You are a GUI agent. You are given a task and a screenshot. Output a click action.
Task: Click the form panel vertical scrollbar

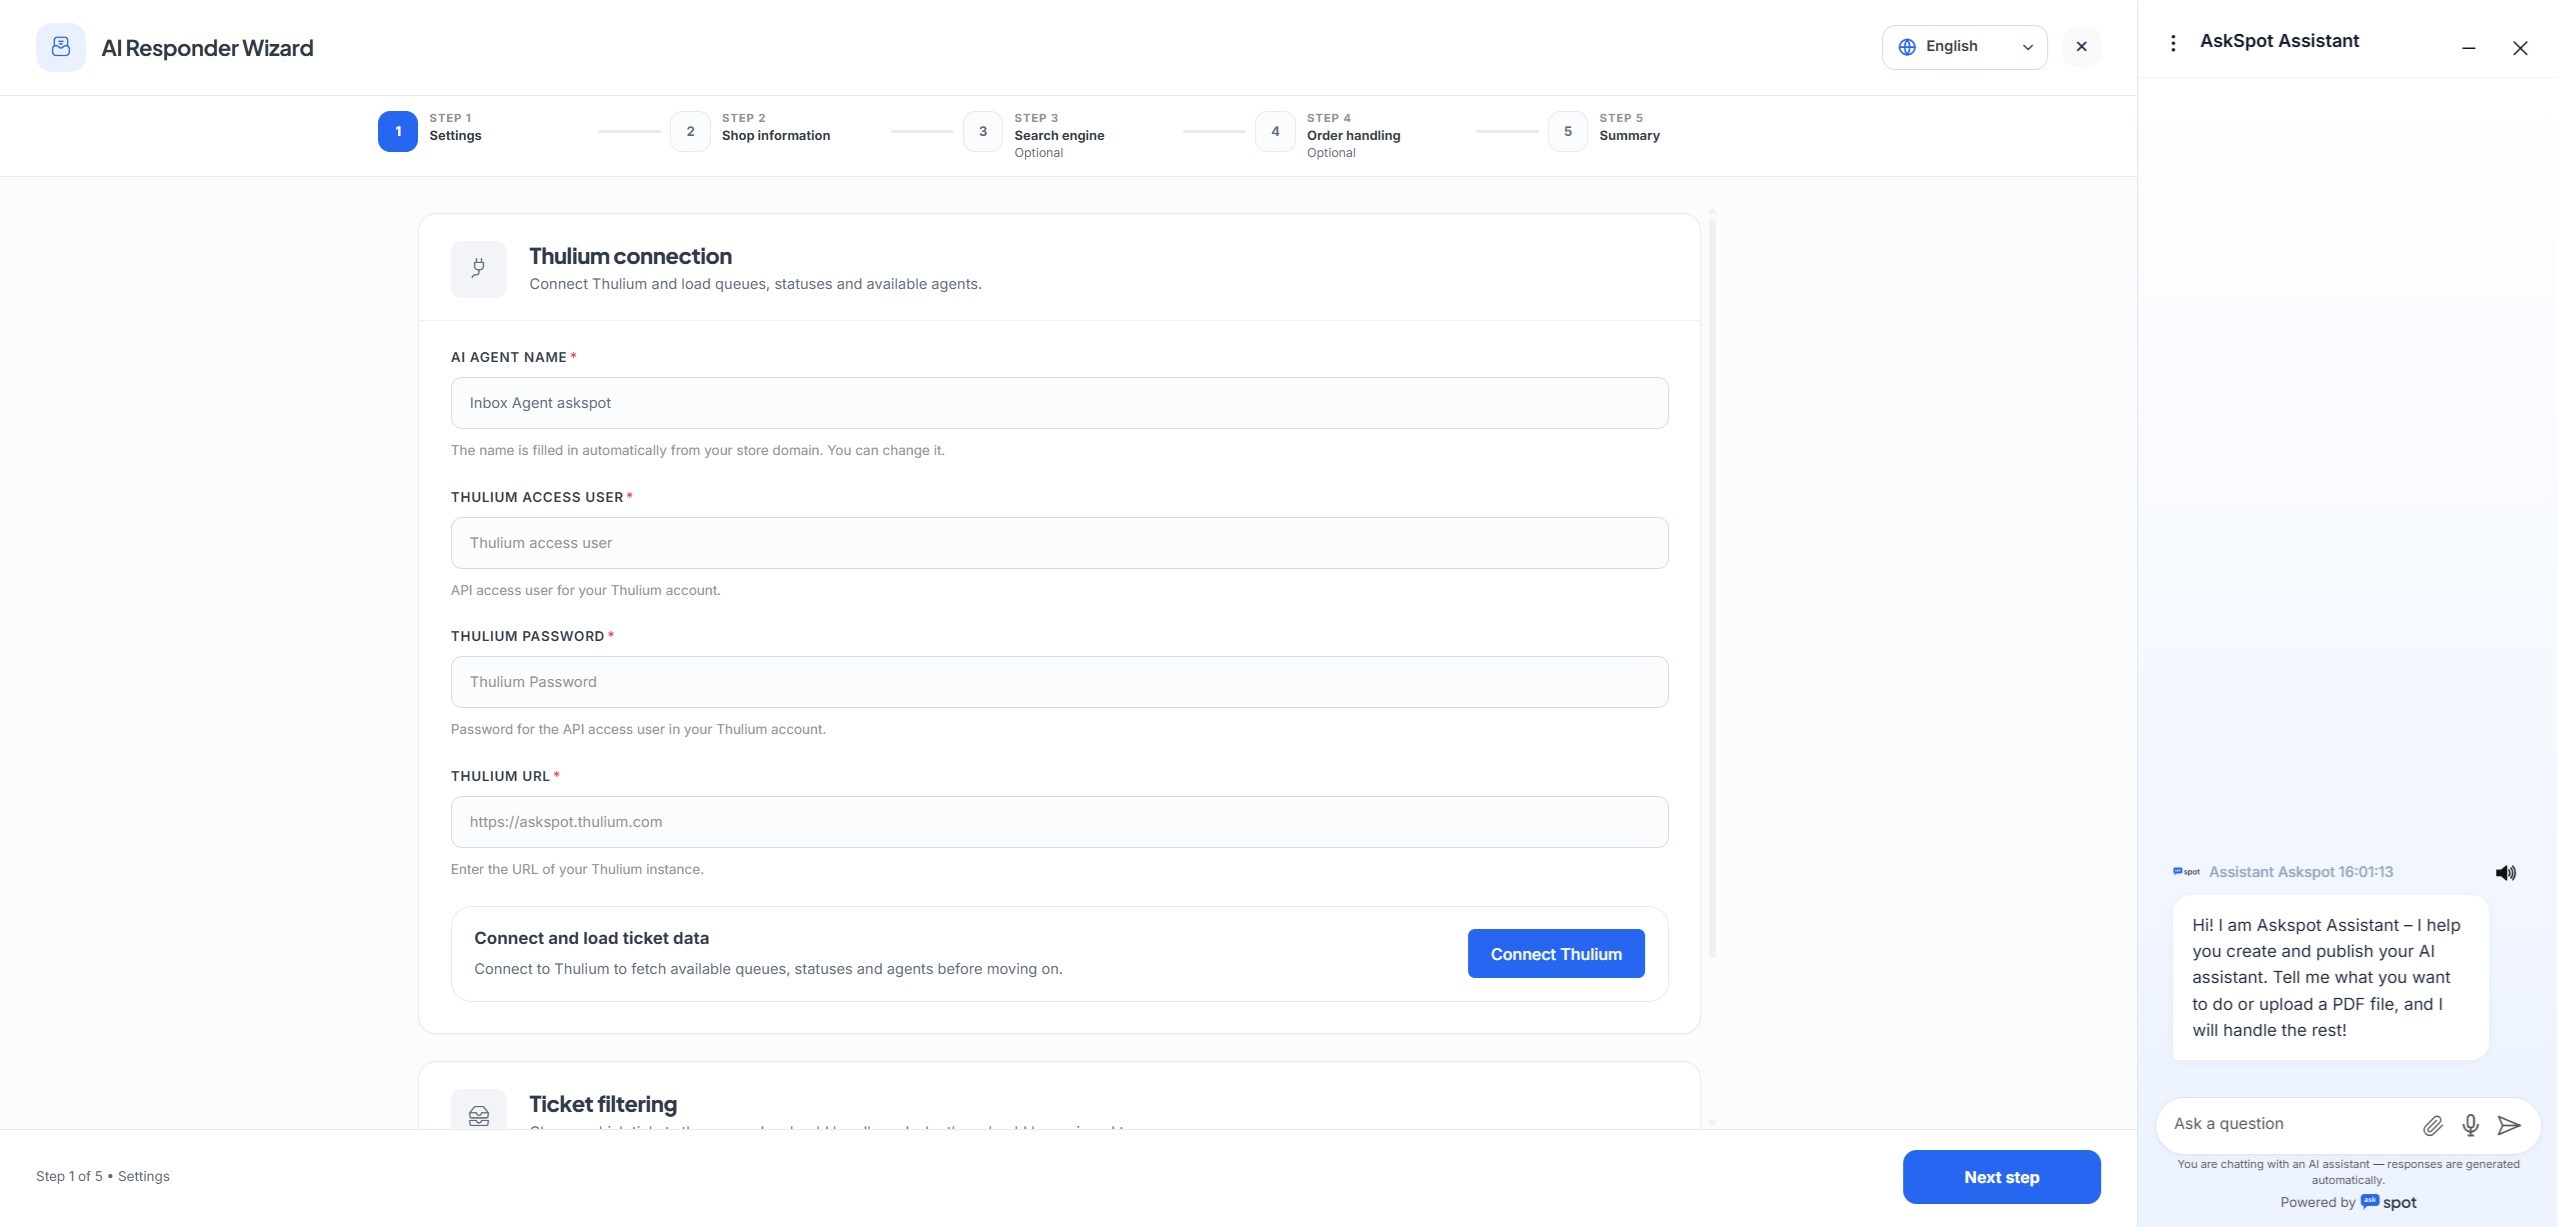point(1712,590)
